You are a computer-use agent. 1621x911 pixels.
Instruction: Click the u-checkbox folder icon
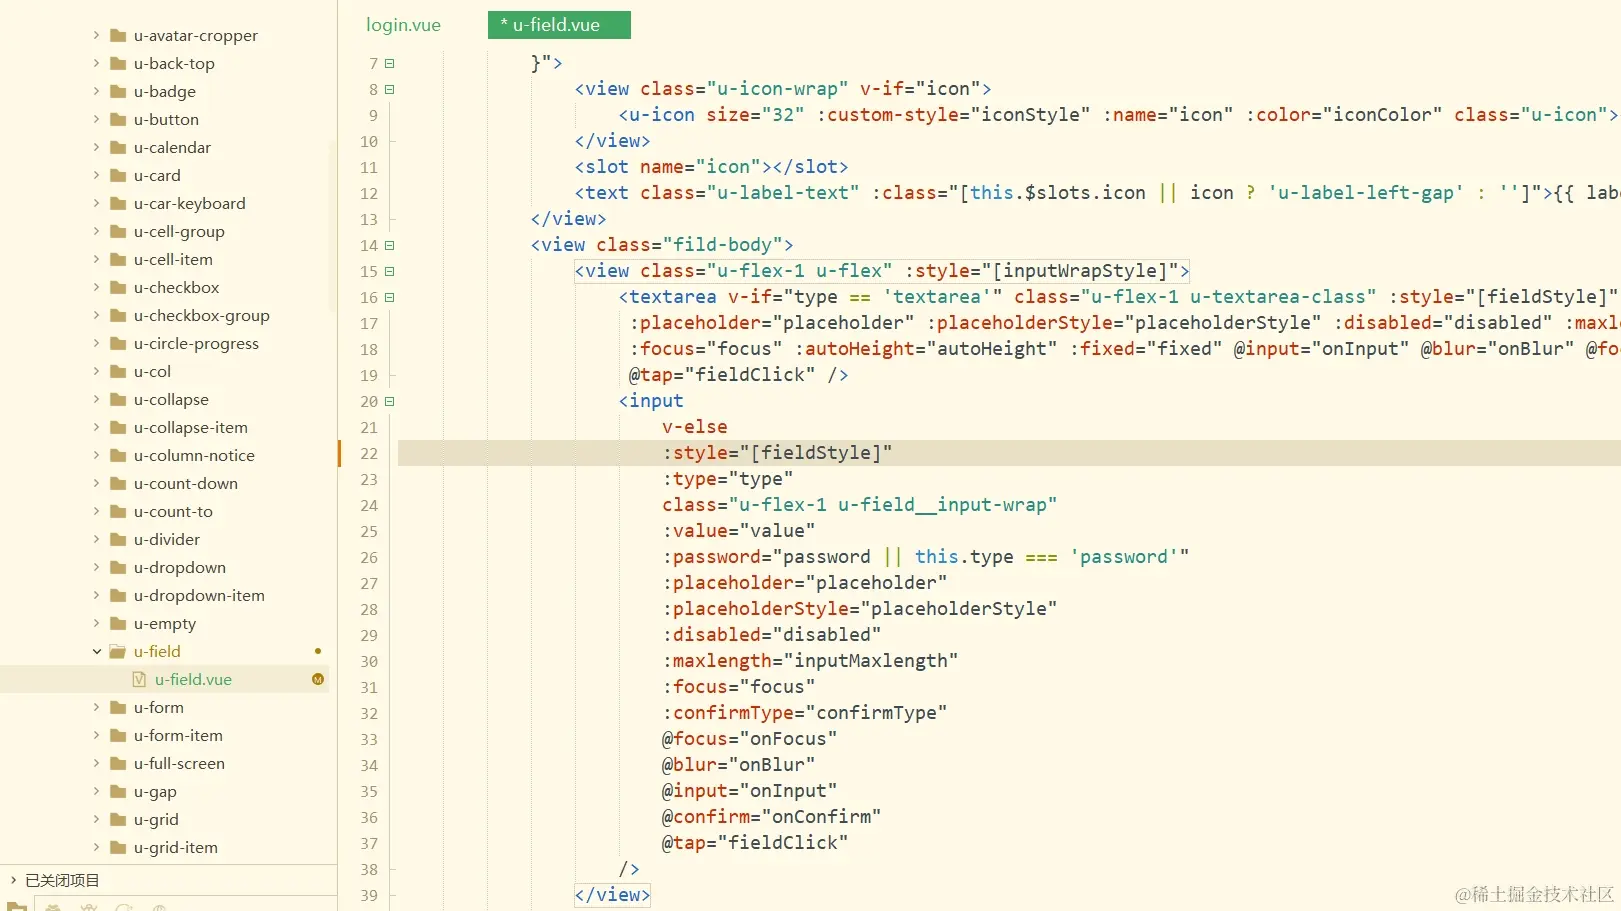[118, 288]
